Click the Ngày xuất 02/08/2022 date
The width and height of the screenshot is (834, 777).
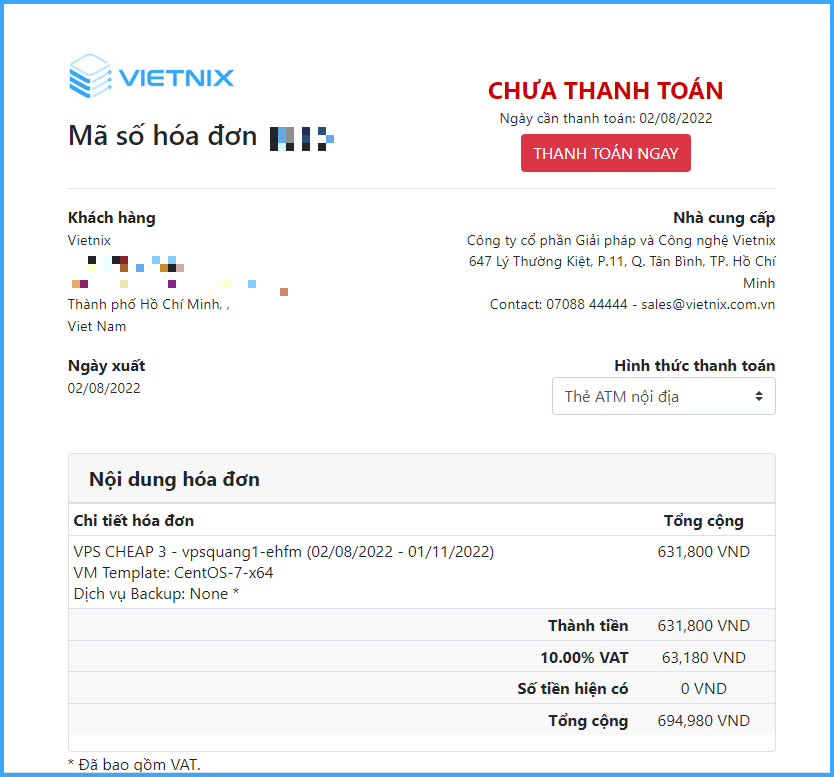click(104, 388)
